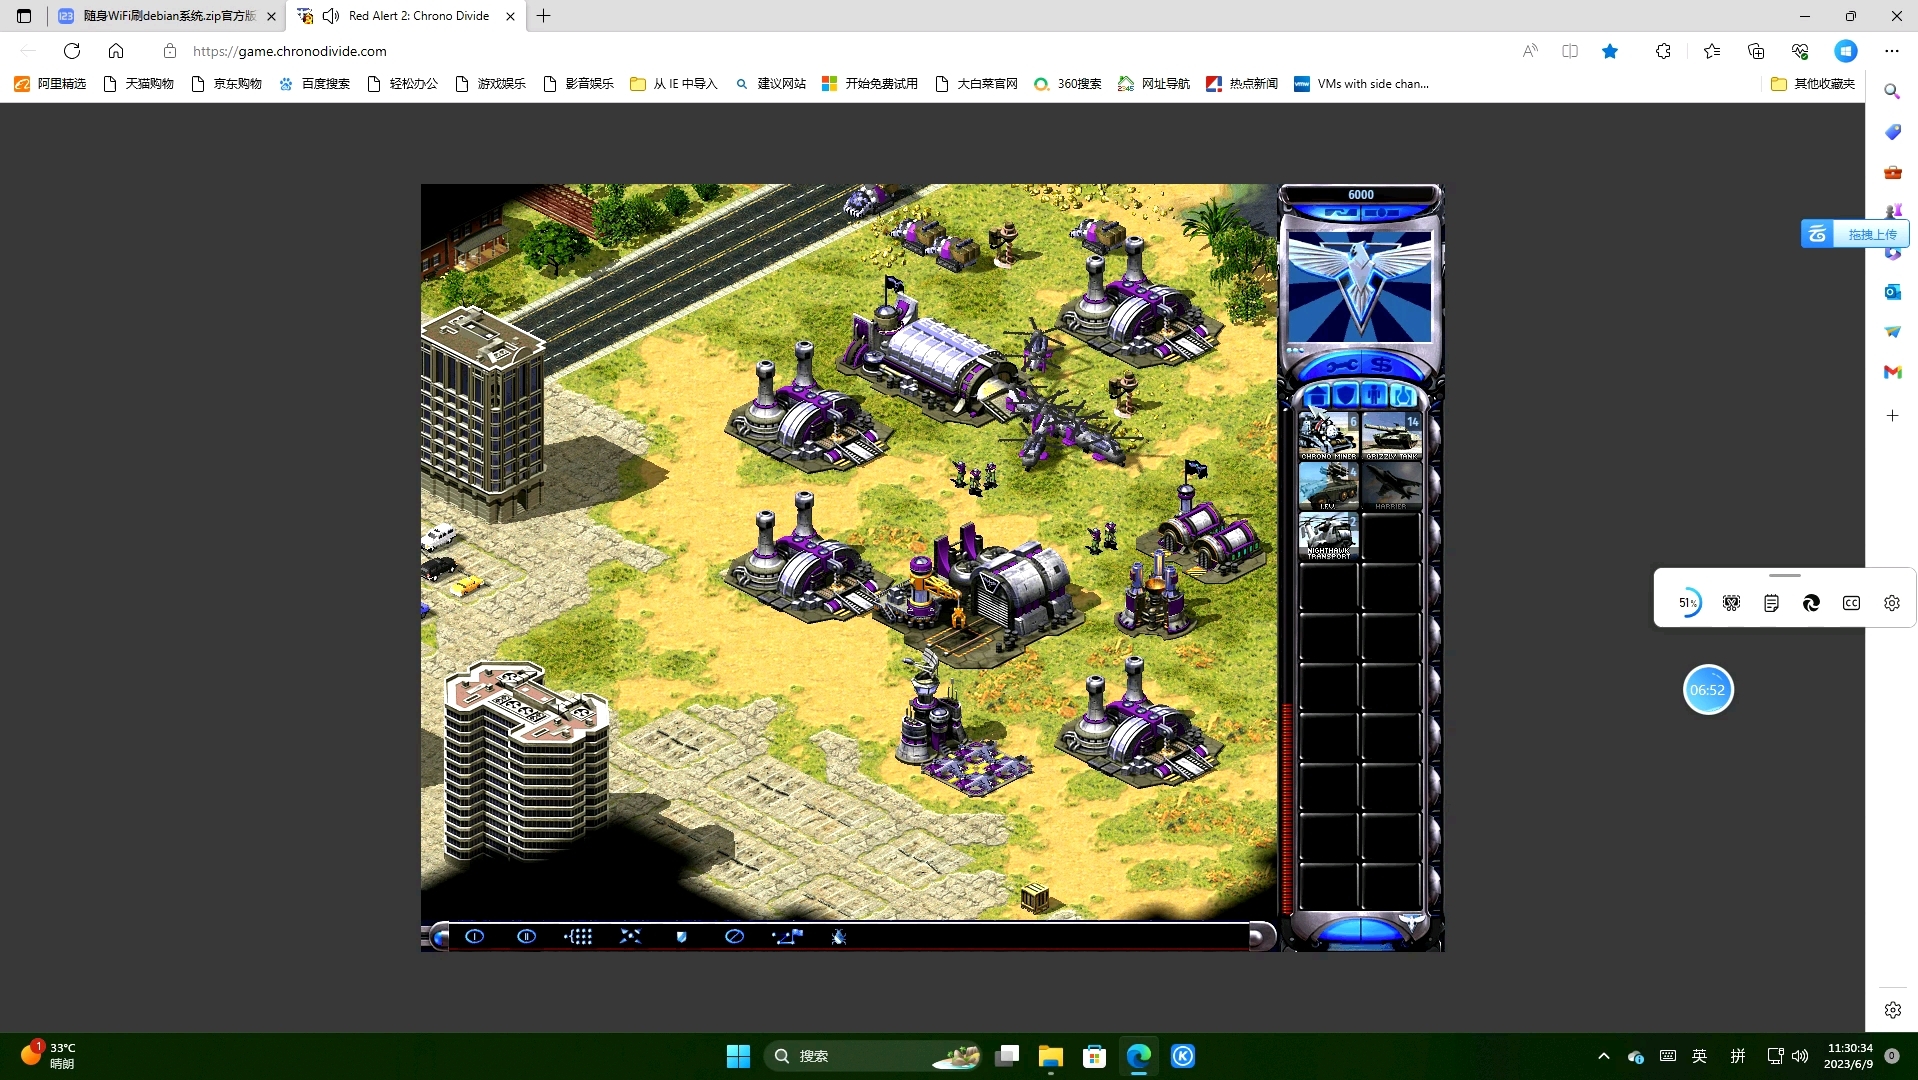Open Windows Start menu
This screenshot has height=1080, width=1918.
click(738, 1056)
